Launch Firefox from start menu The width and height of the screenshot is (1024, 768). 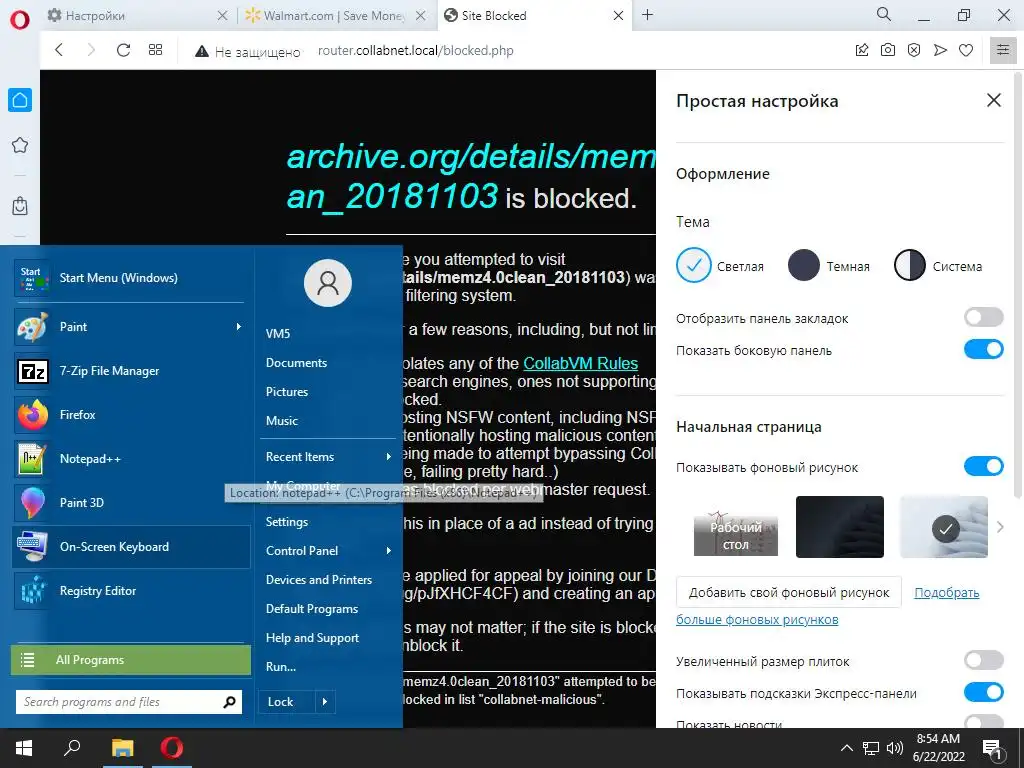pyautogui.click(x=131, y=415)
